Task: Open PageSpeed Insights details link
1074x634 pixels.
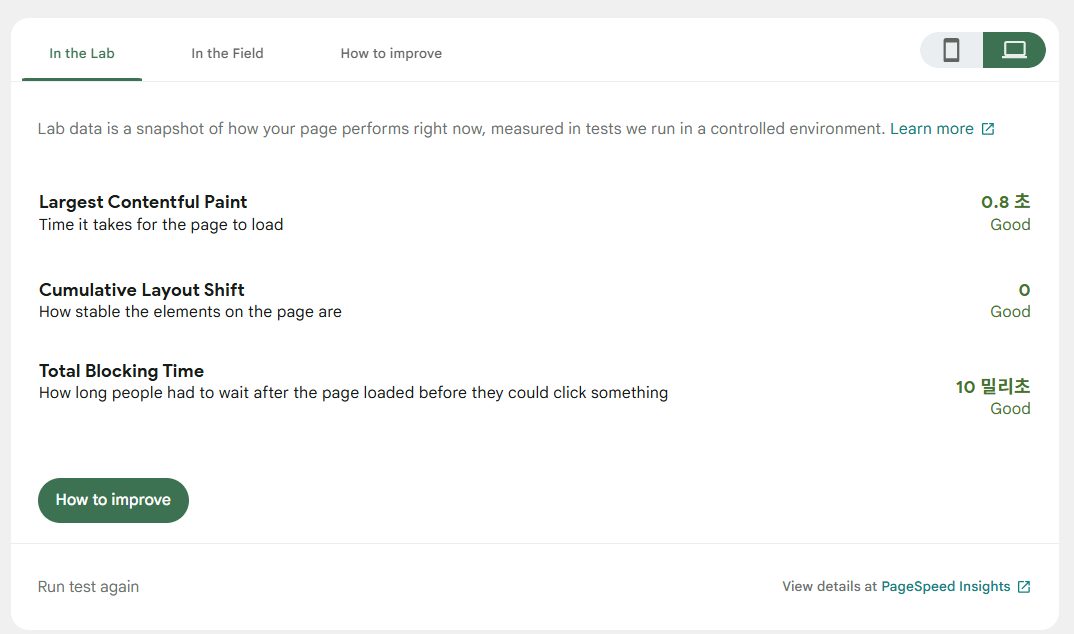Action: click(x=945, y=587)
